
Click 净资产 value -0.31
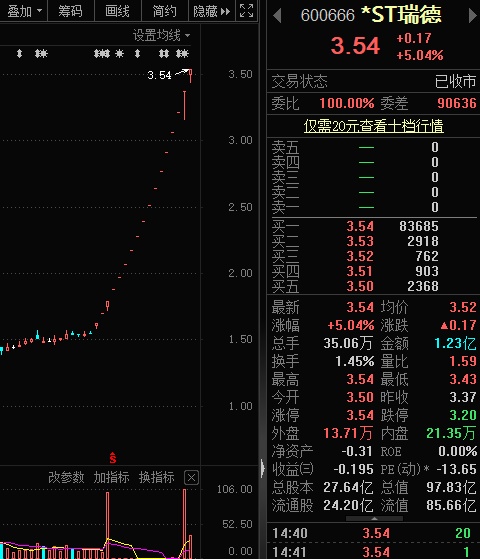pos(357,451)
